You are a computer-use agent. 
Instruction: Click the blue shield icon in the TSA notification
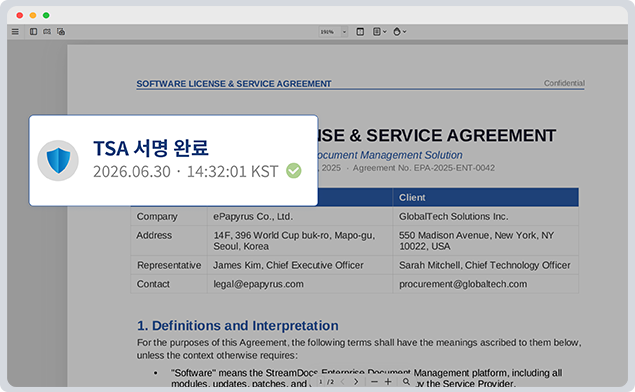pos(58,160)
